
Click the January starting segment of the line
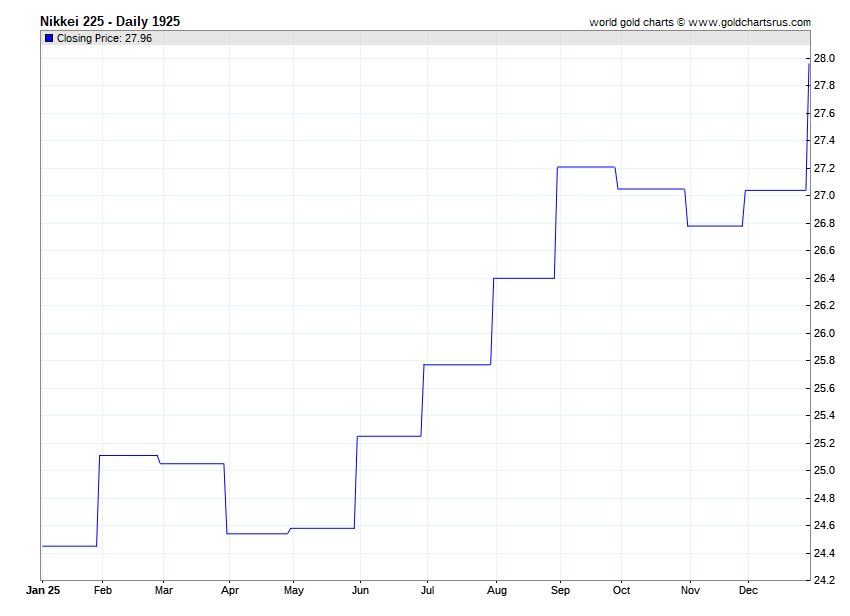coord(69,546)
